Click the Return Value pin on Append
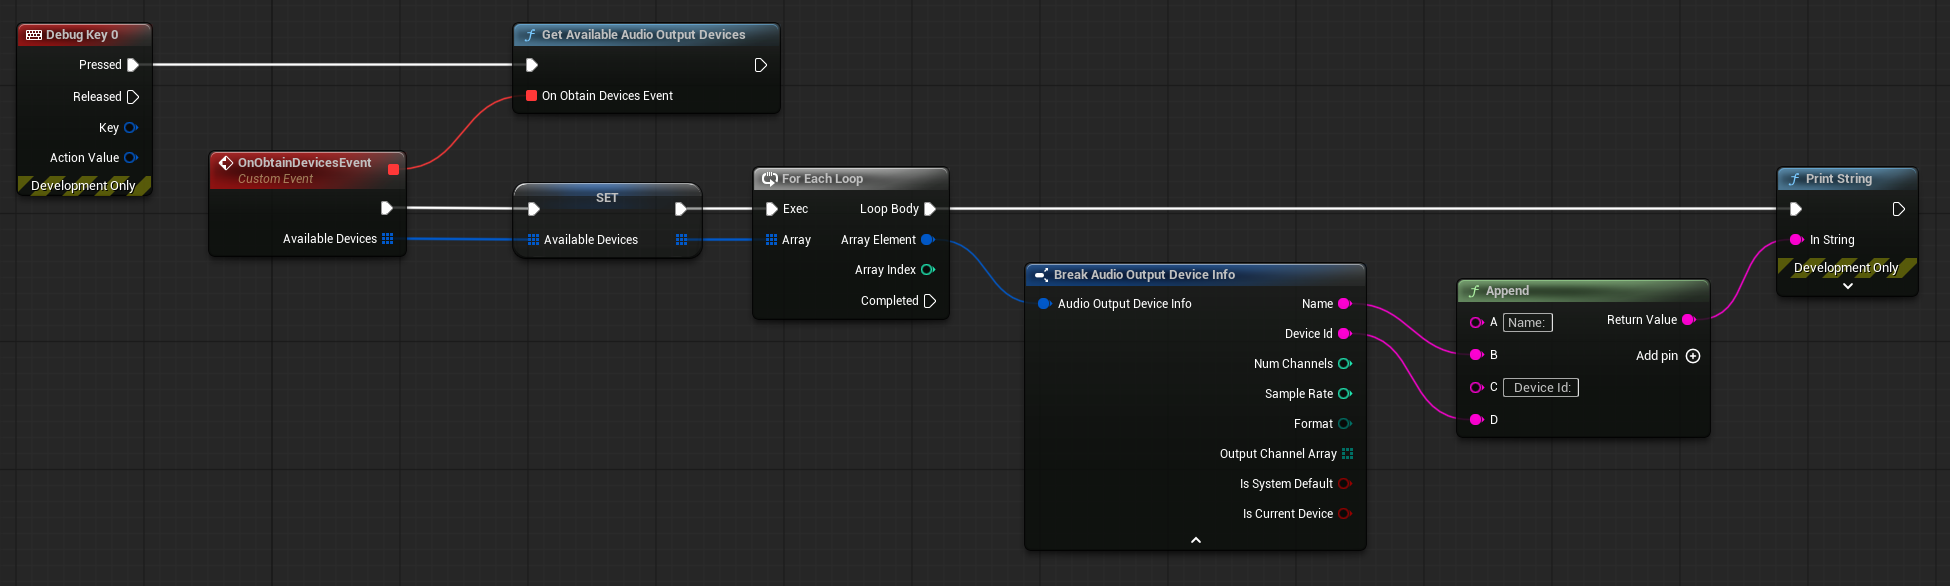Viewport: 1950px width, 586px height. coord(1689,320)
